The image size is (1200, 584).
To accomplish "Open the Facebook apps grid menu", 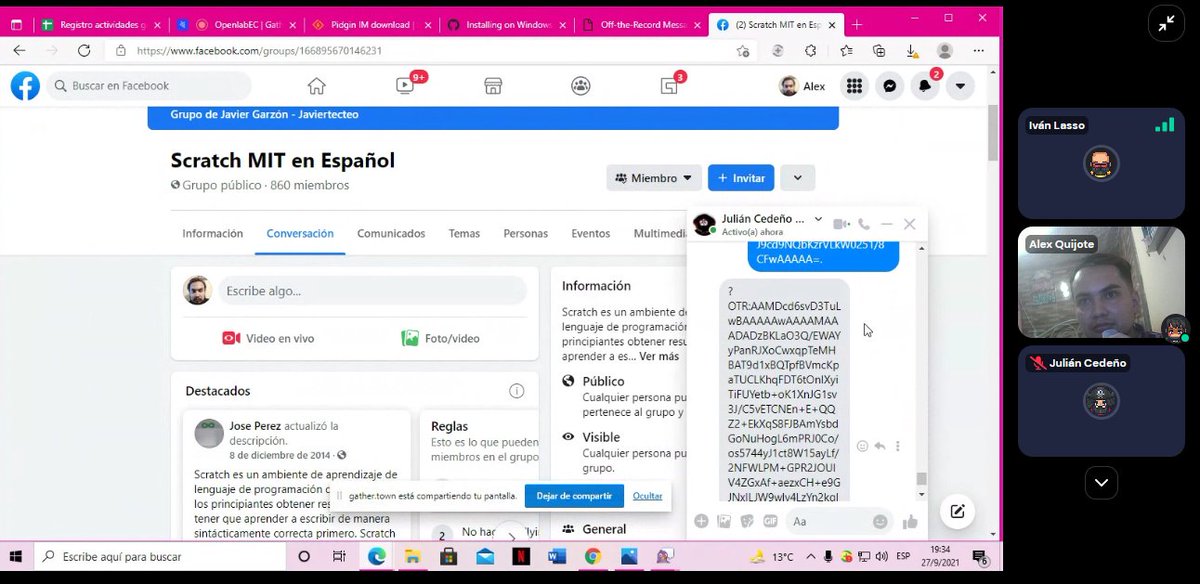I will [854, 86].
